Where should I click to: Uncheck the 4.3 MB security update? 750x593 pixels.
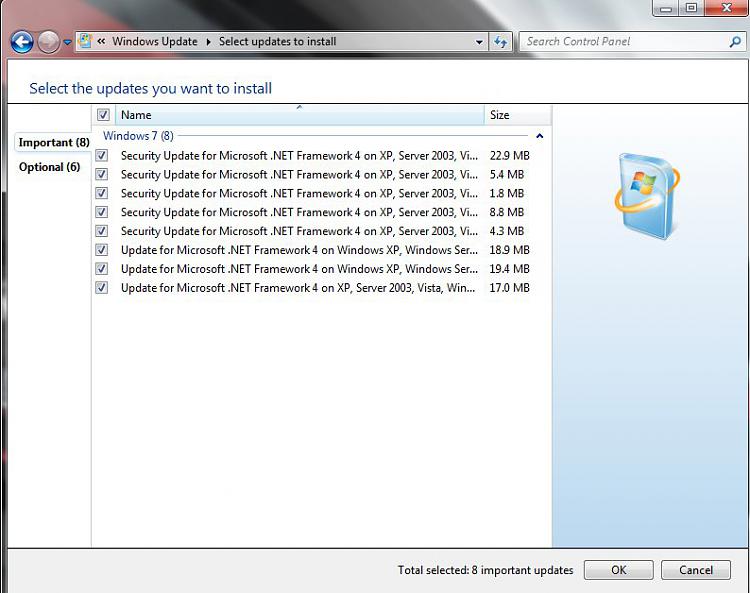coord(101,231)
